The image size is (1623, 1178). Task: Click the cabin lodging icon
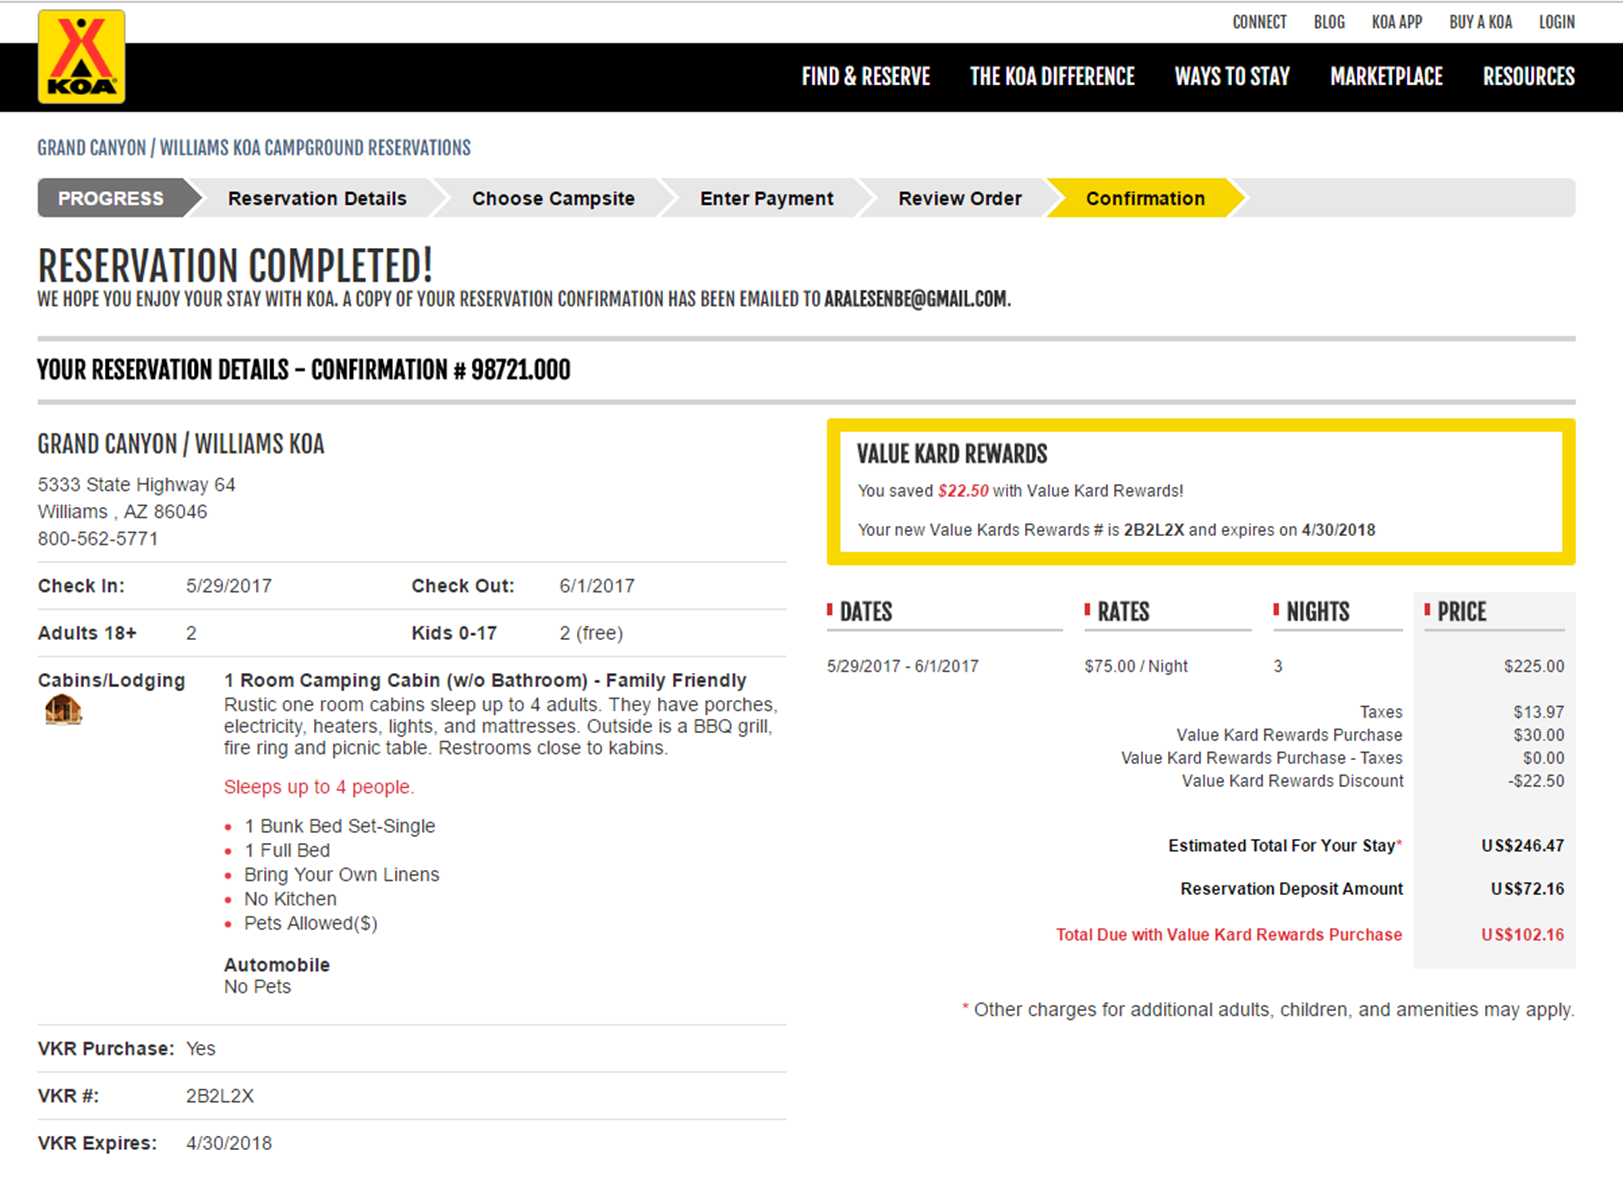[63, 709]
